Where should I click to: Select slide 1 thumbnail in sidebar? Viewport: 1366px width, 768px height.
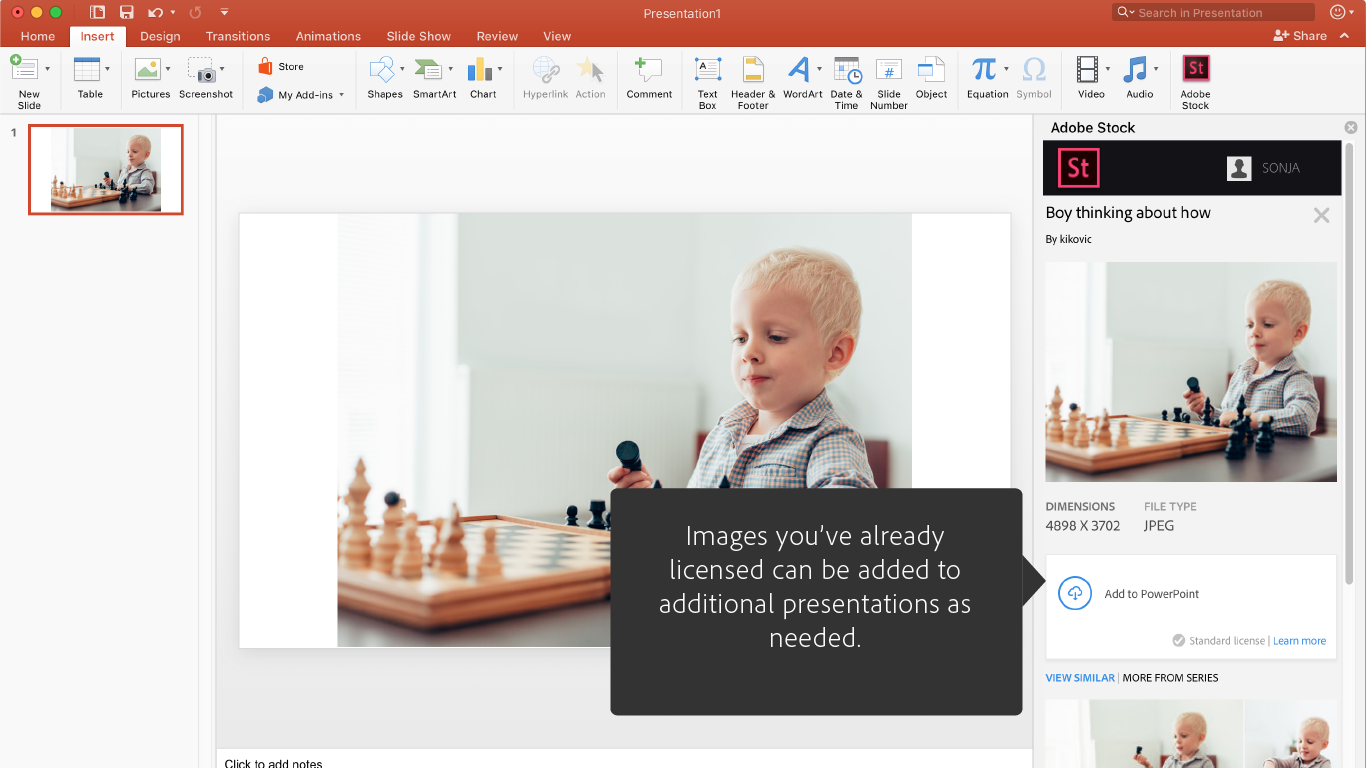106,169
